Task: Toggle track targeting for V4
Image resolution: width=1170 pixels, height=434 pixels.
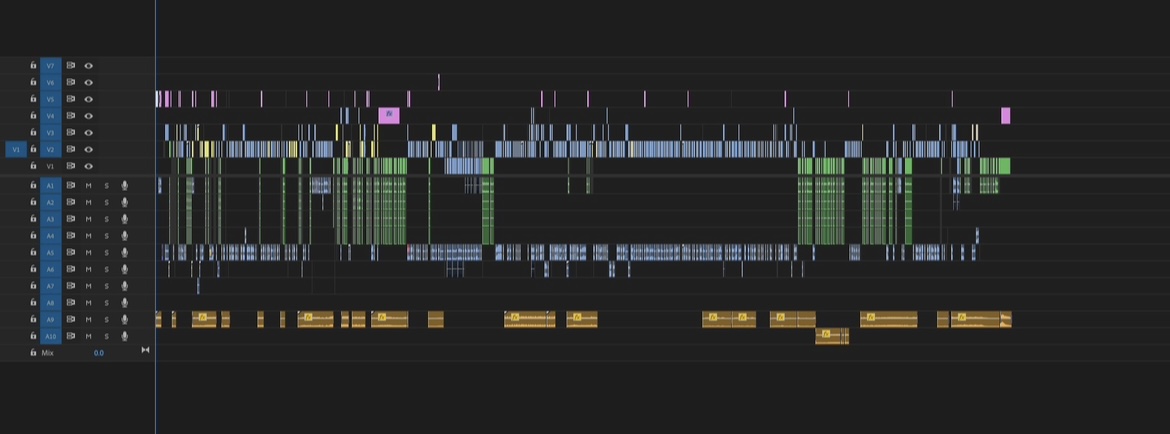Action: point(50,116)
